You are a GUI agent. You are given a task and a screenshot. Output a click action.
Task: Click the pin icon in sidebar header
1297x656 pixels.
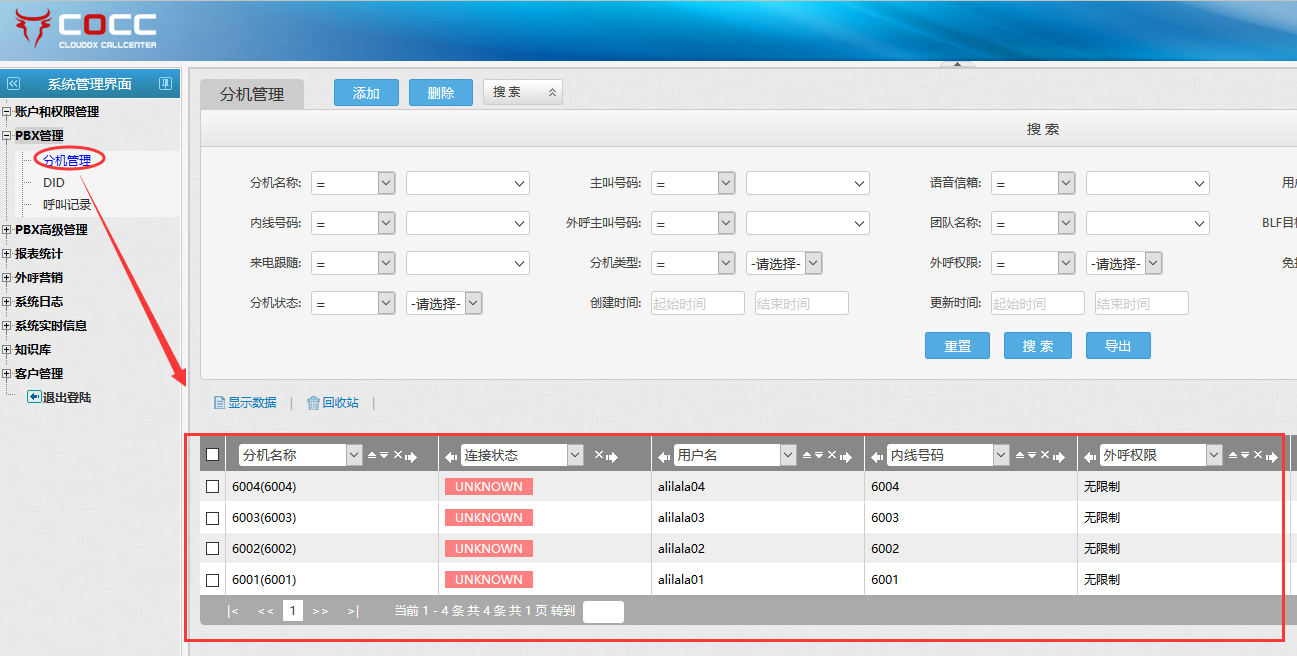point(166,84)
